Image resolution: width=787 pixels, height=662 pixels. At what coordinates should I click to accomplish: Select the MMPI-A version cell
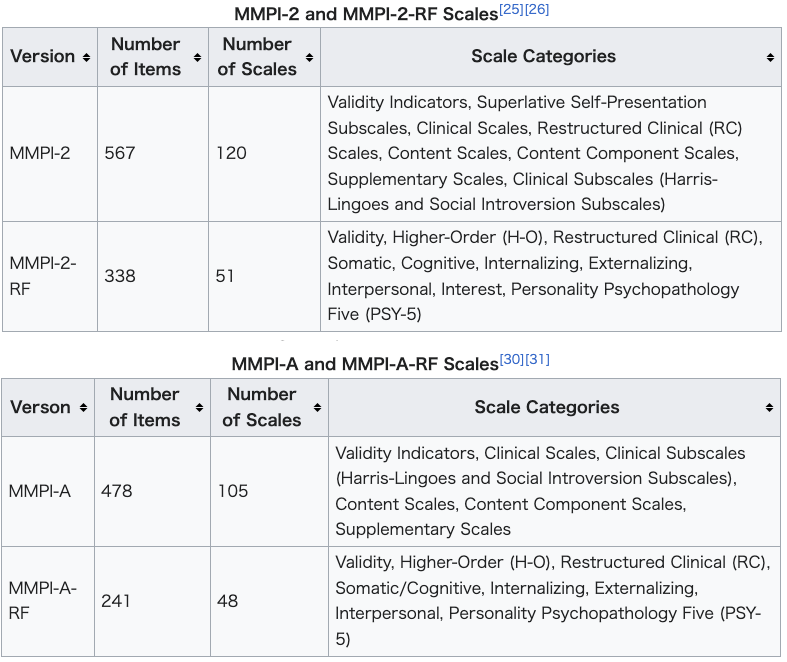[x=48, y=491]
